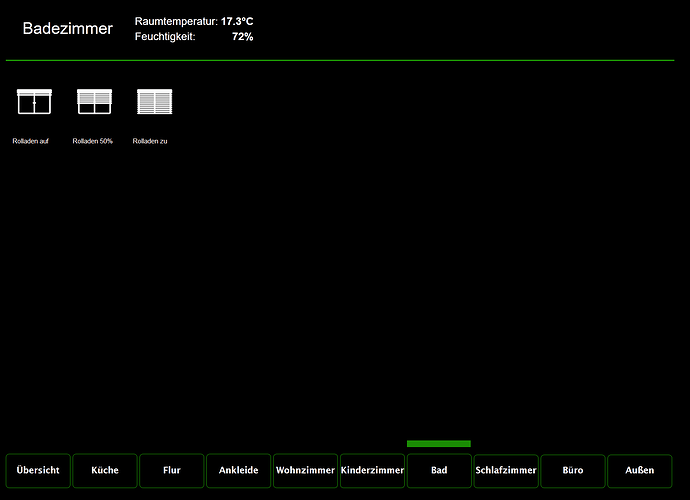Image resolution: width=690 pixels, height=500 pixels.
Task: Select the 'Rolladen auf' text label
Action: (30, 141)
